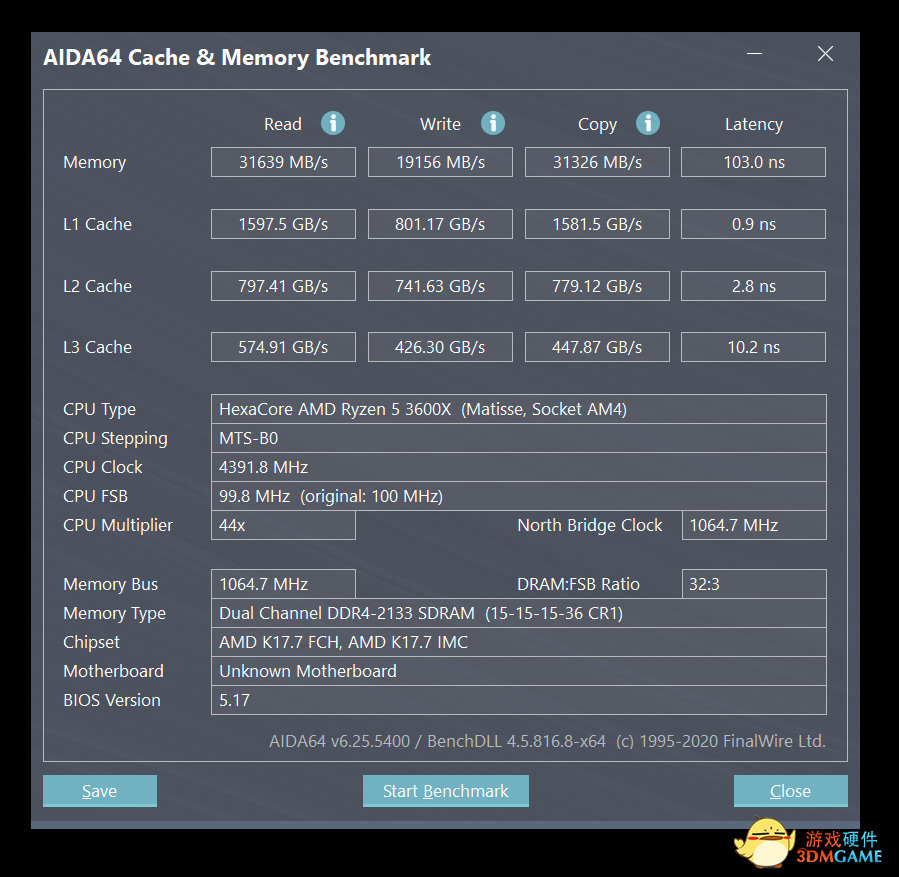Click CPU Stepping value MTS-B0

(x=518, y=438)
